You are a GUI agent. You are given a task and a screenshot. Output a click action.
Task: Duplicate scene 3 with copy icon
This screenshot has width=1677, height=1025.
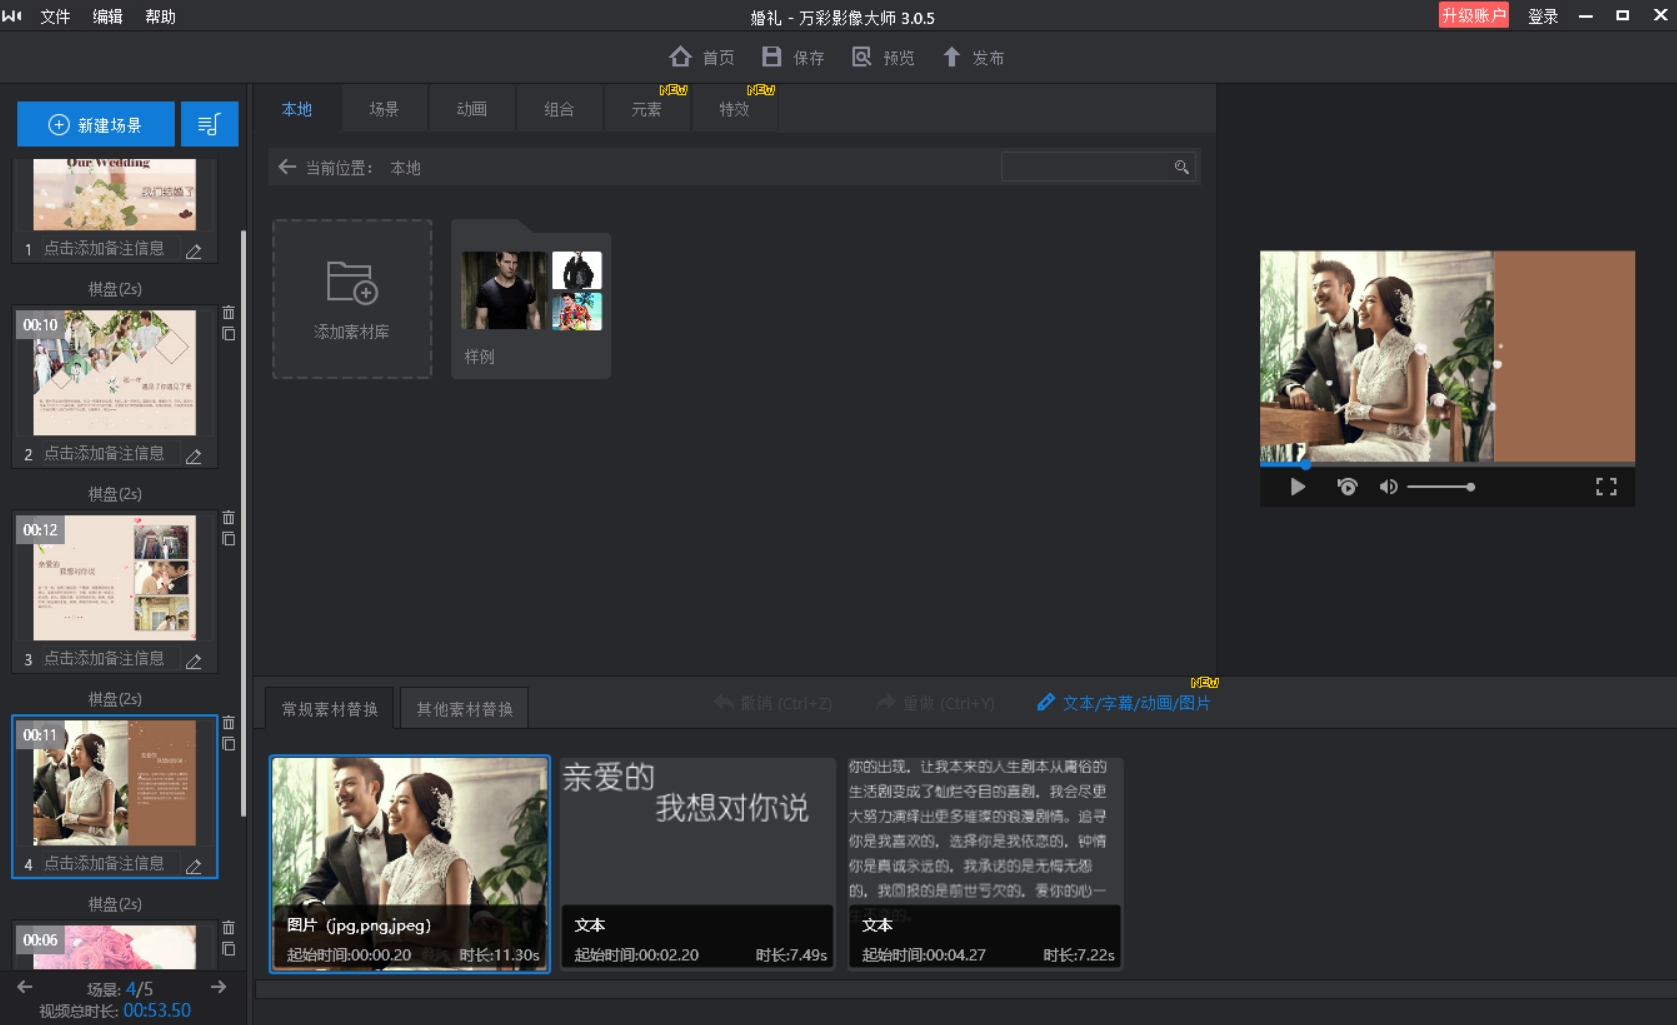tap(228, 539)
